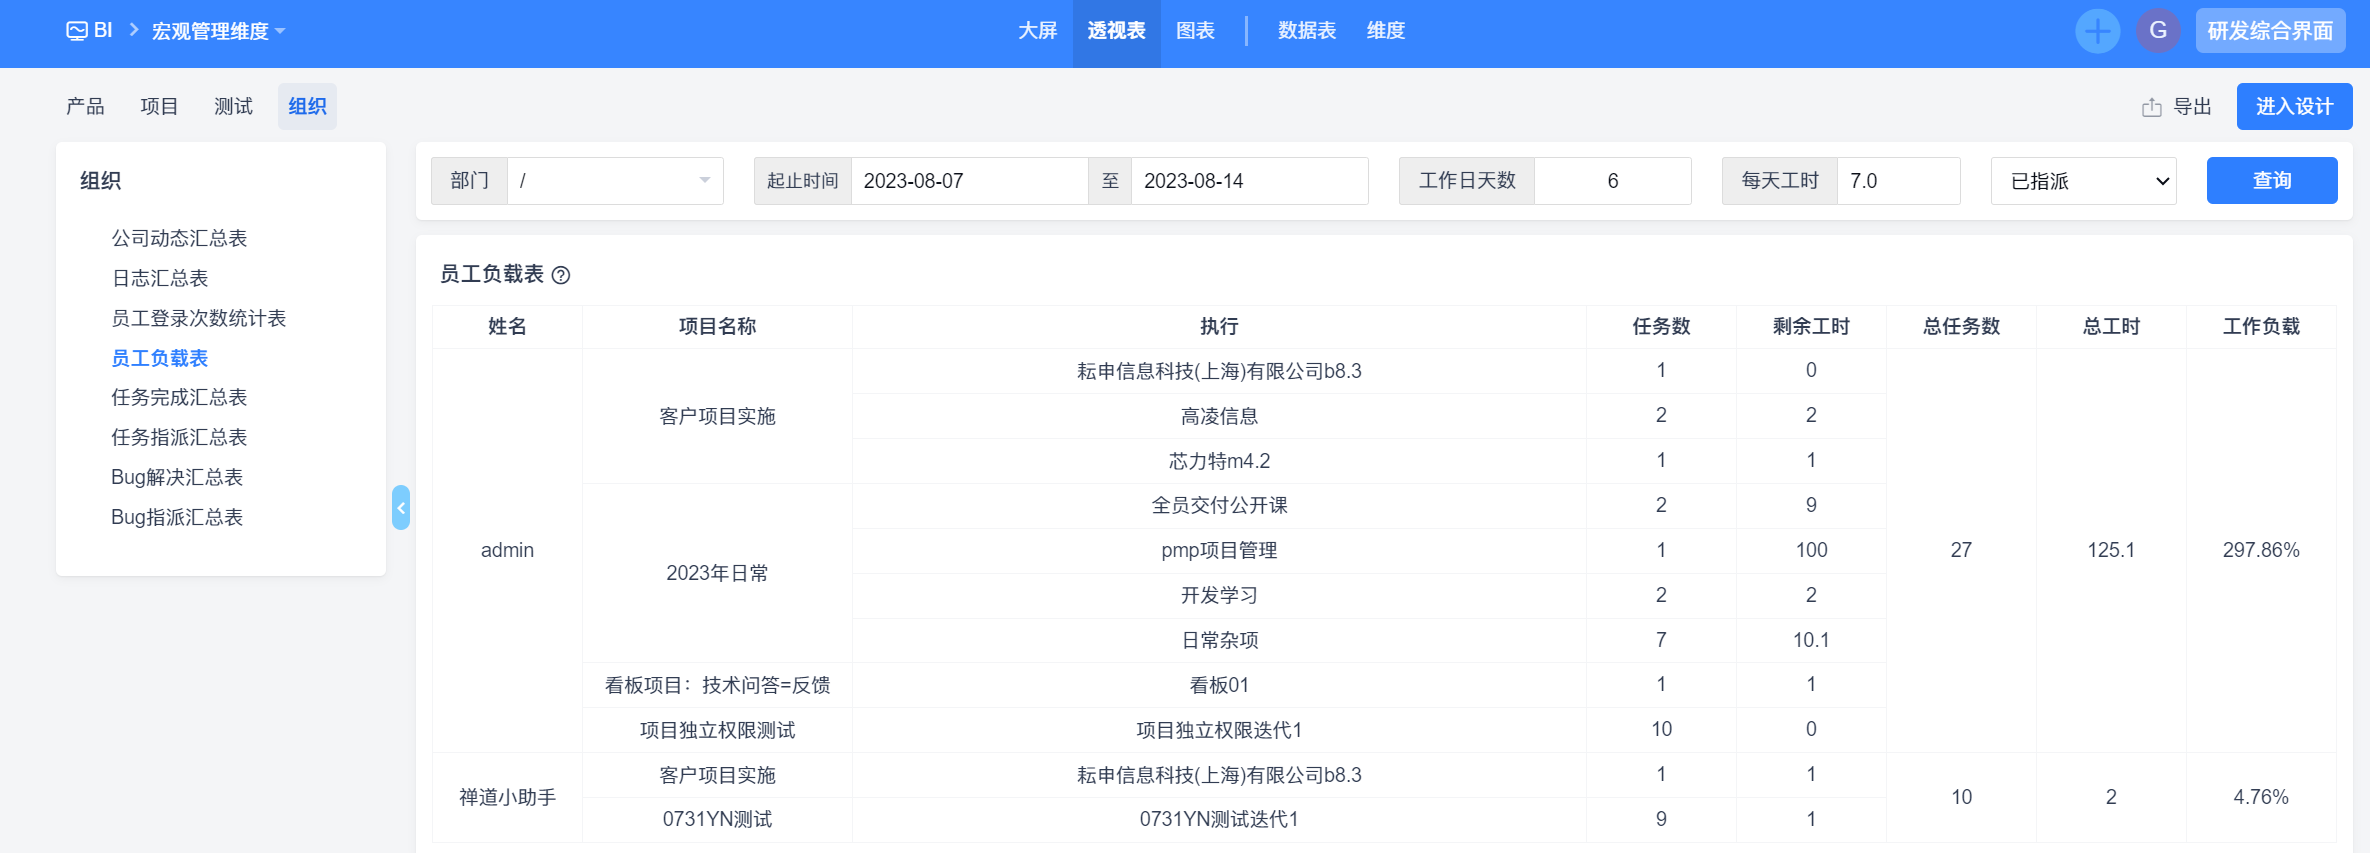
Task: Open the 部门 department dropdown
Action: (614, 181)
